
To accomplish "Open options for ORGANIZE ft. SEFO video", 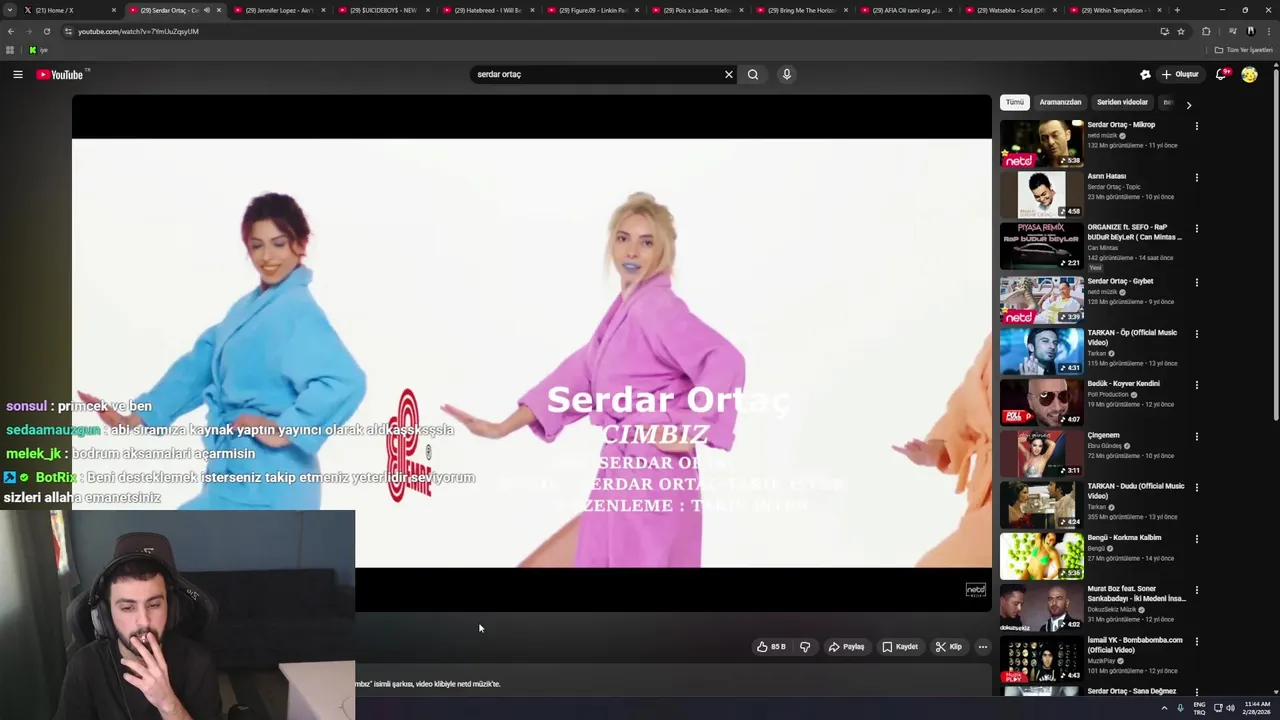I will point(1196,229).
